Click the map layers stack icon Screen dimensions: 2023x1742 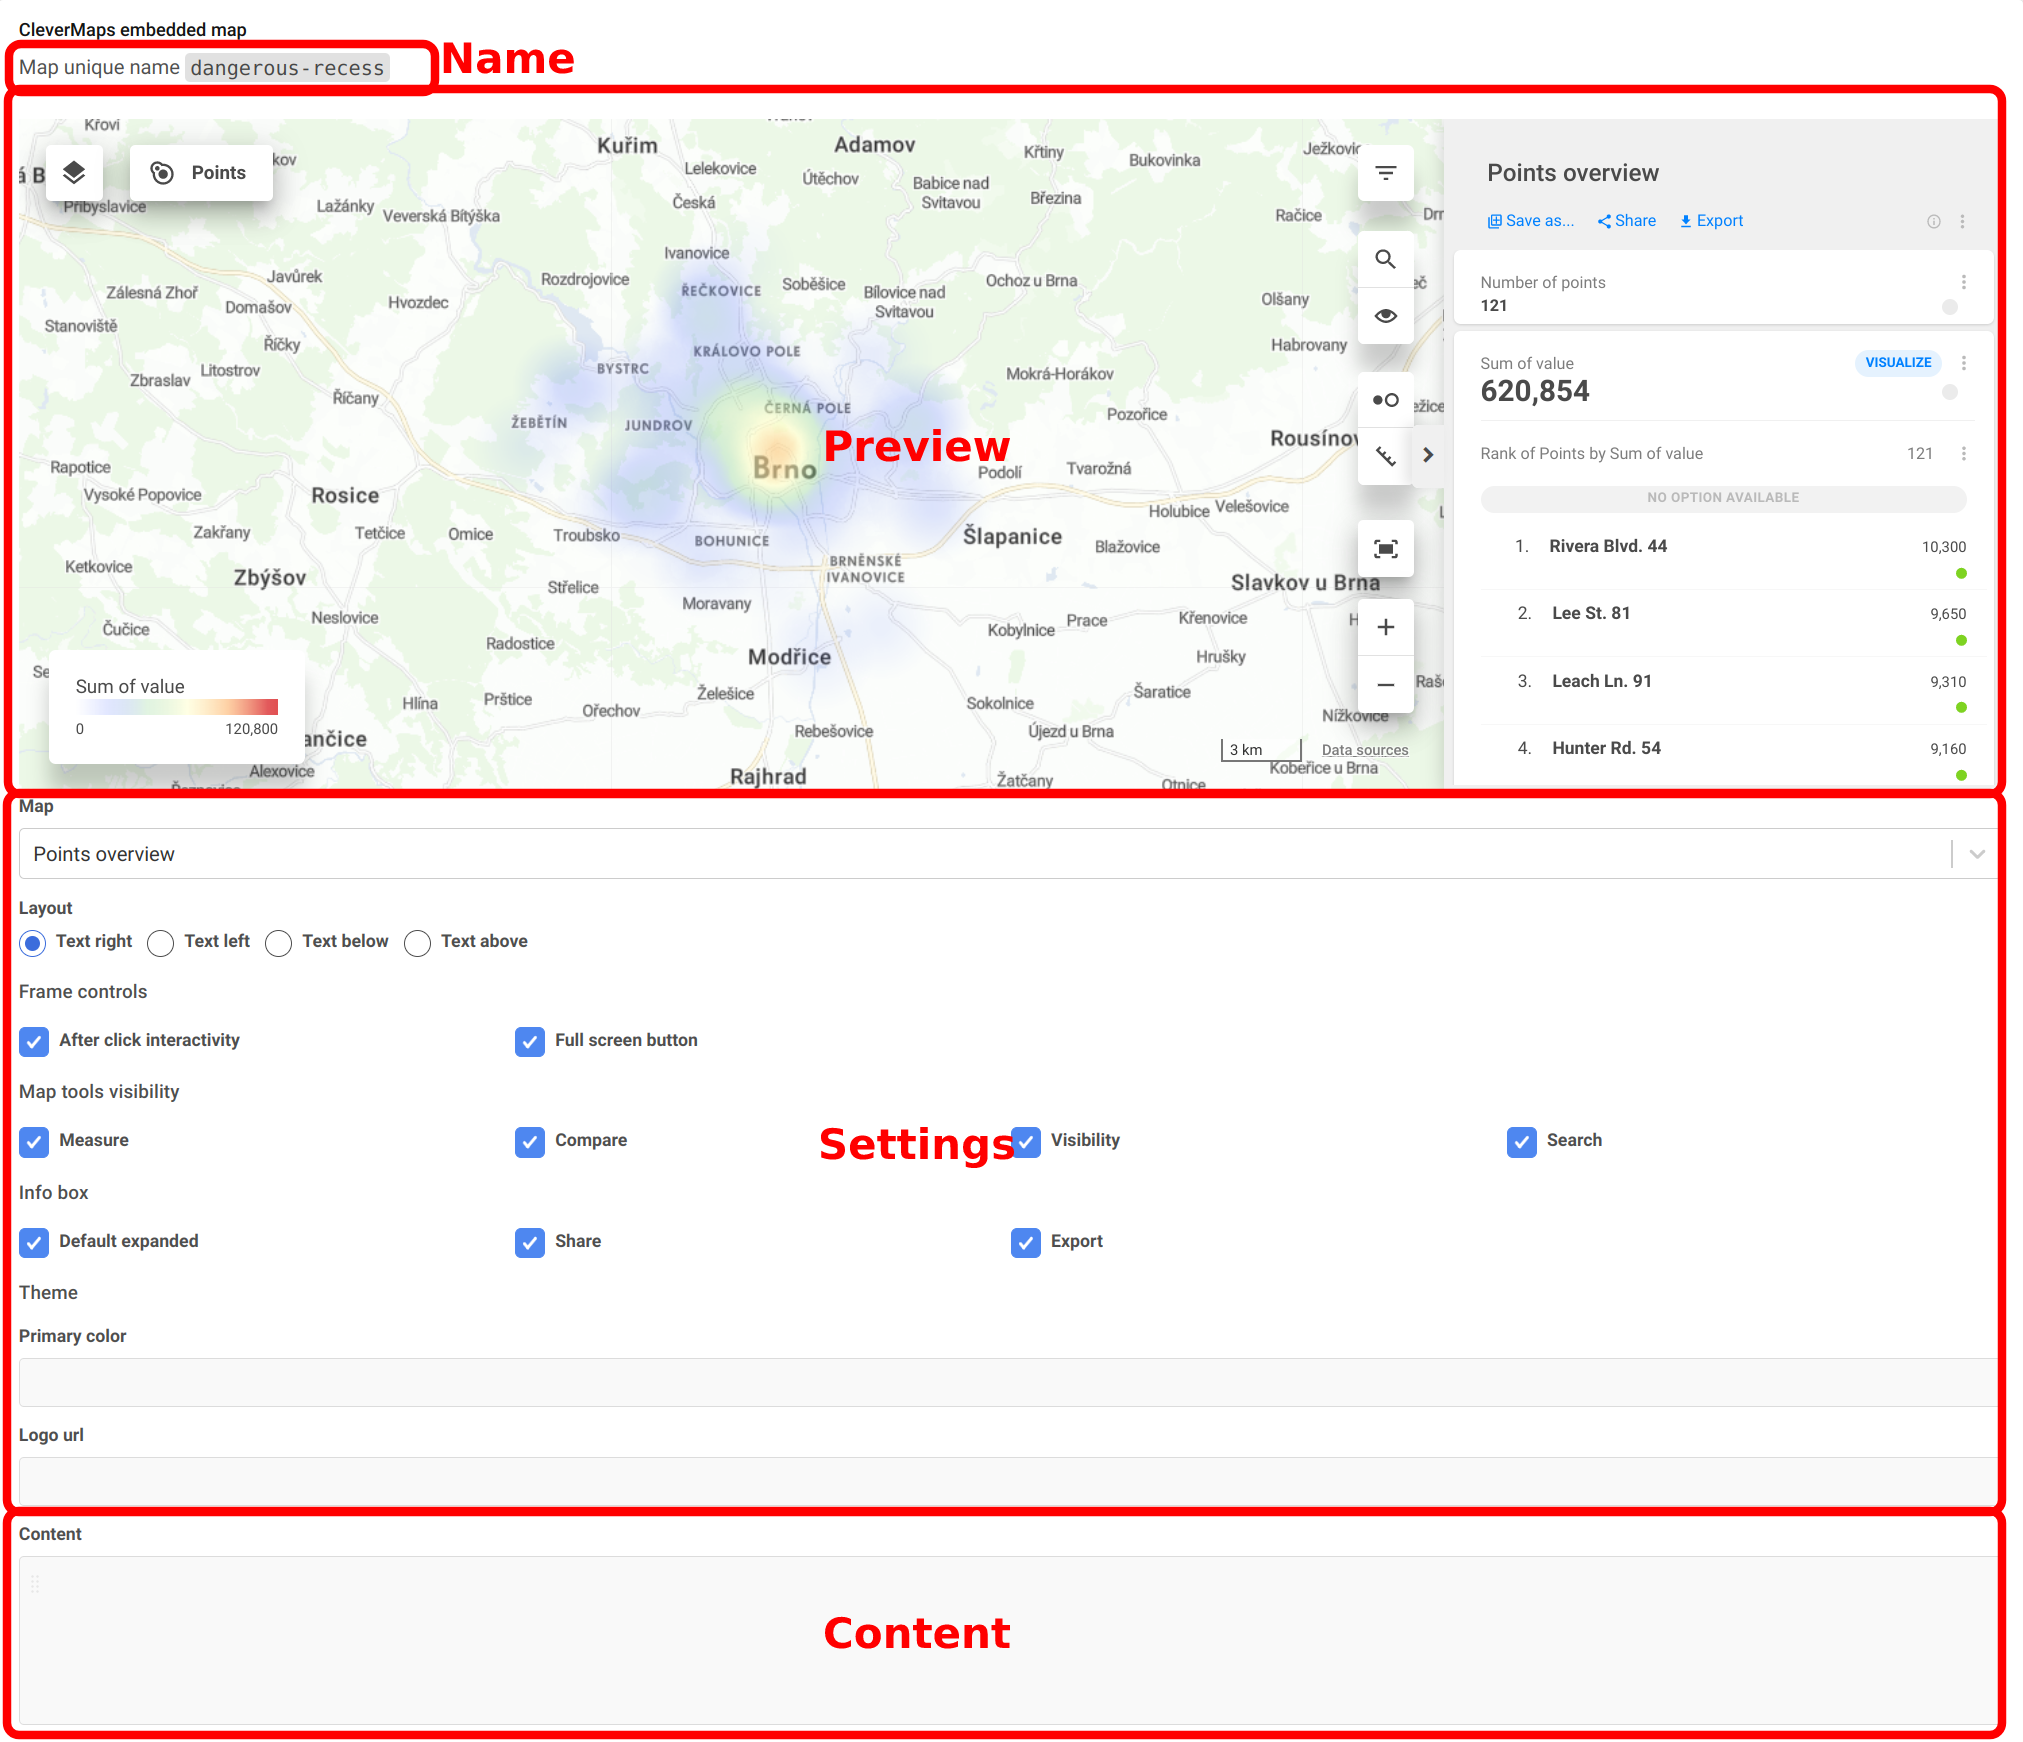(74, 173)
